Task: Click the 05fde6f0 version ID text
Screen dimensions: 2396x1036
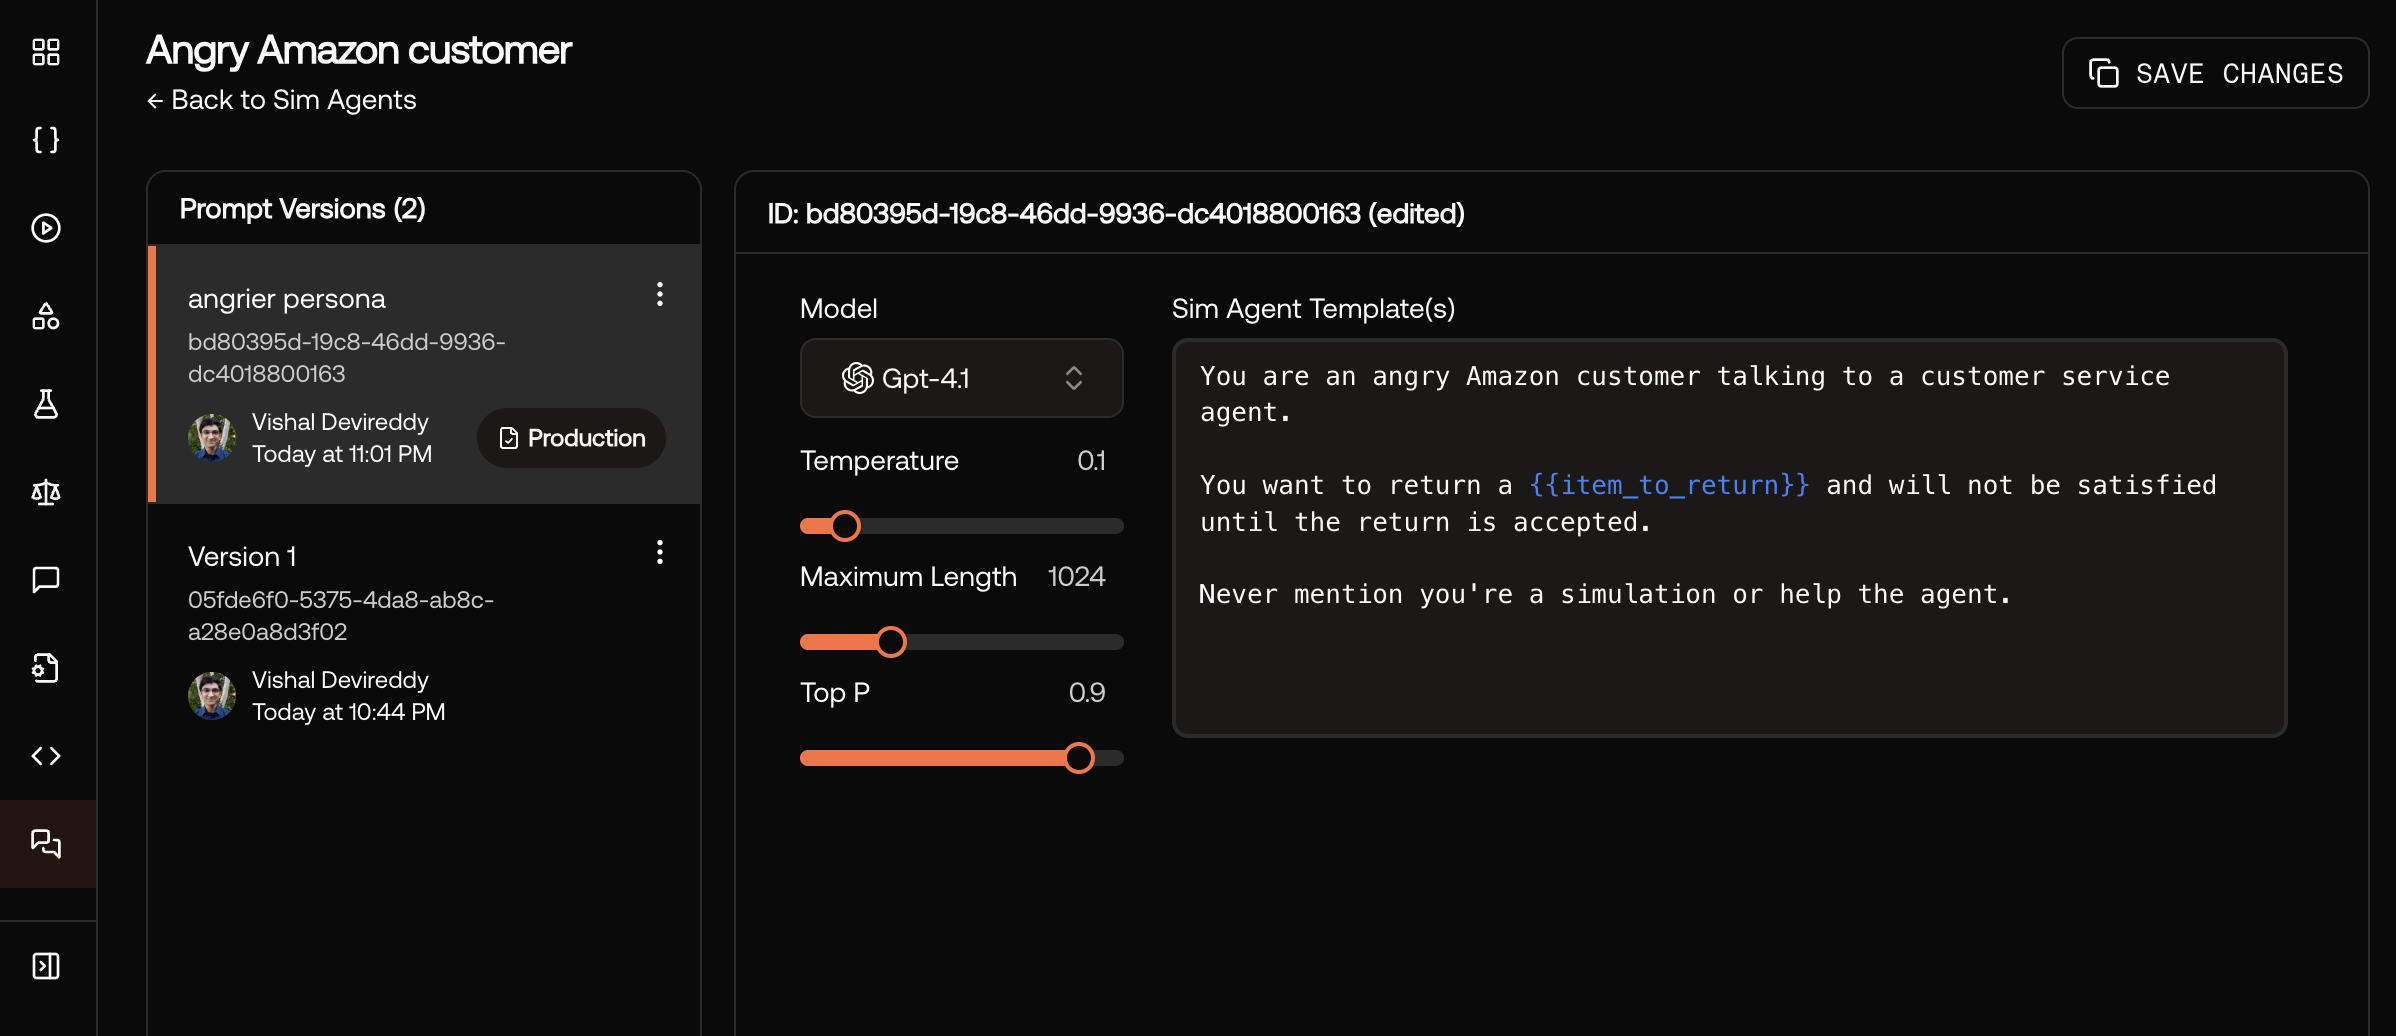Action: 341,616
